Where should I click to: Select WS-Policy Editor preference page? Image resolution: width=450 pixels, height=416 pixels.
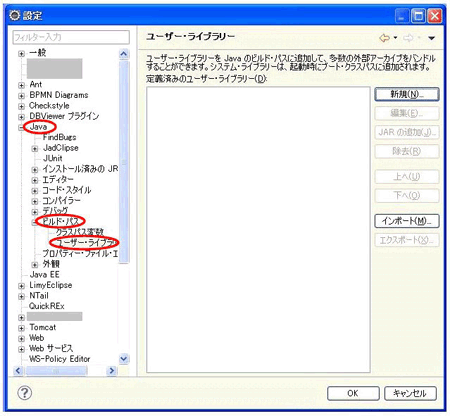(60, 359)
